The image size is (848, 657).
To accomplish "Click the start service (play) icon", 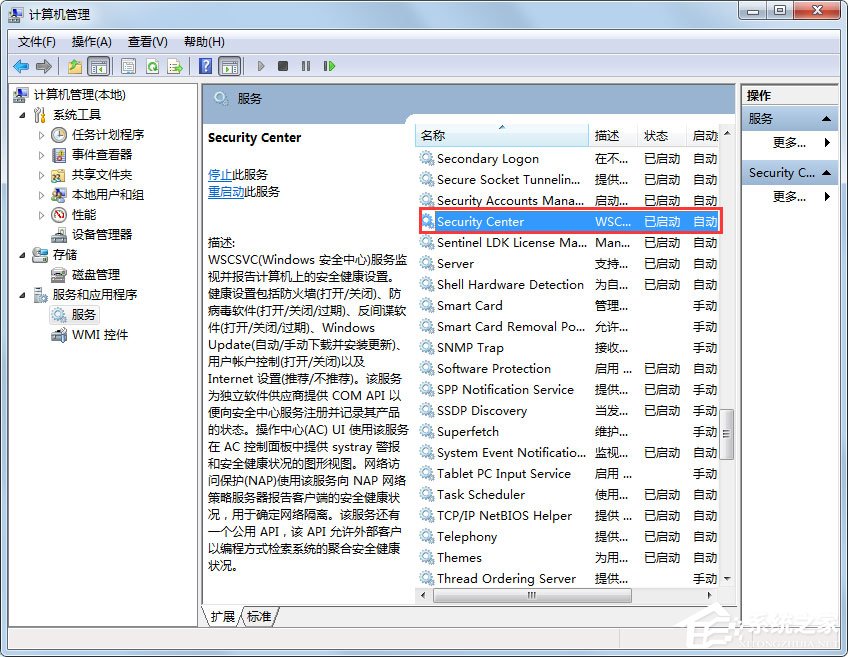I will 259,66.
